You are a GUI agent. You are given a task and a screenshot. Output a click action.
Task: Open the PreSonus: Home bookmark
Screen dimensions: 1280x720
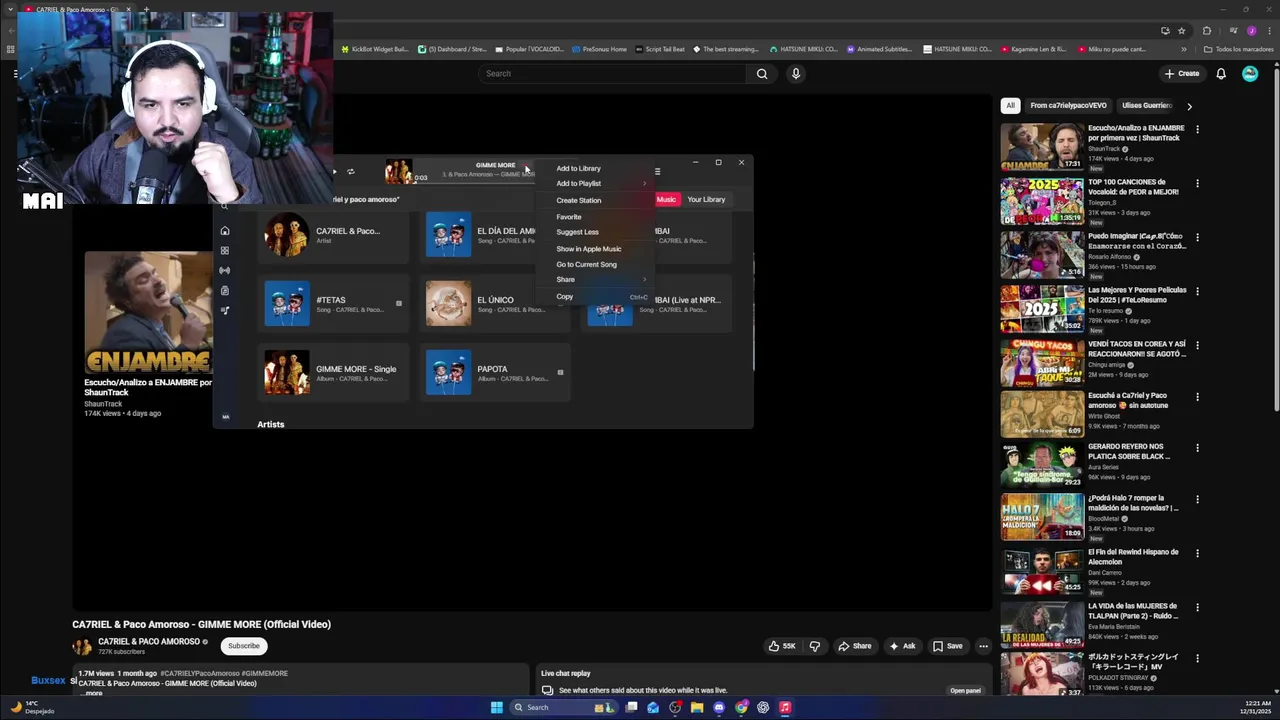pyautogui.click(x=599, y=49)
